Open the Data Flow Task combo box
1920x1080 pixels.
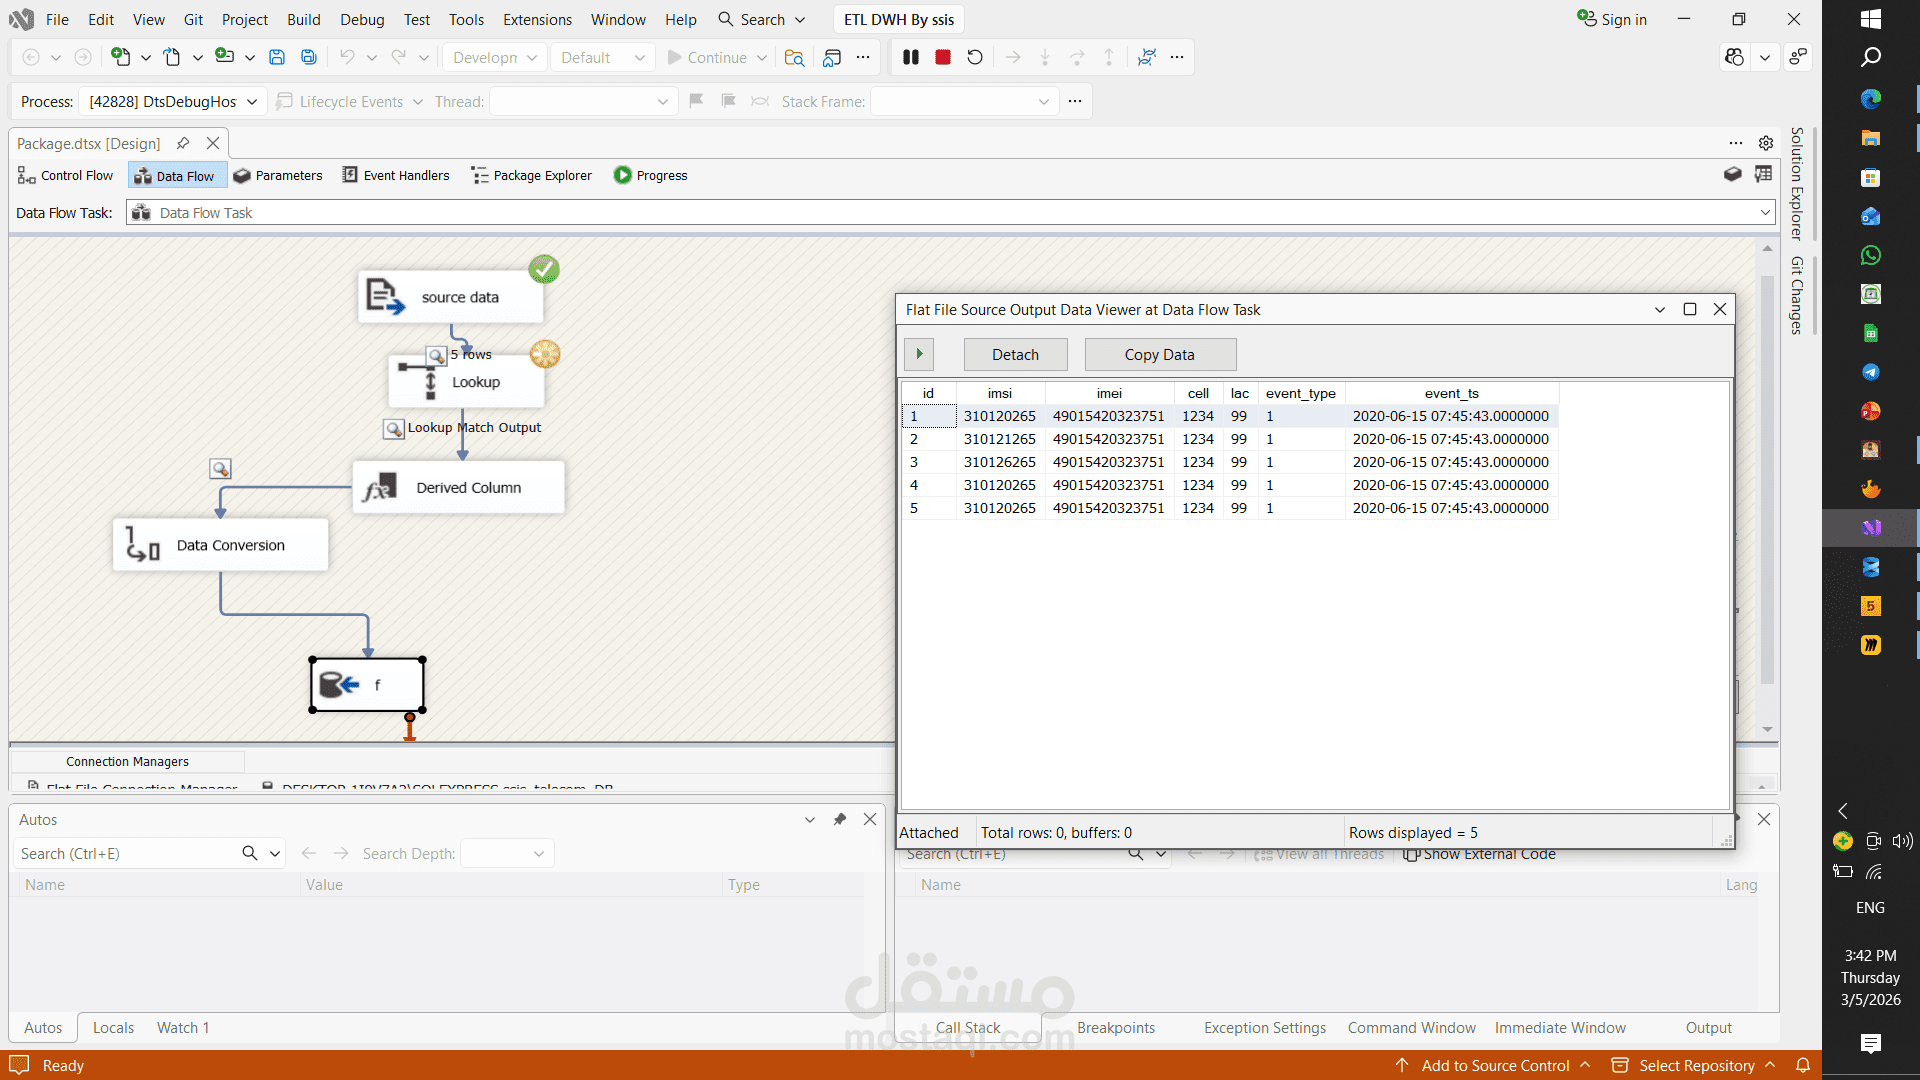(x=1765, y=212)
